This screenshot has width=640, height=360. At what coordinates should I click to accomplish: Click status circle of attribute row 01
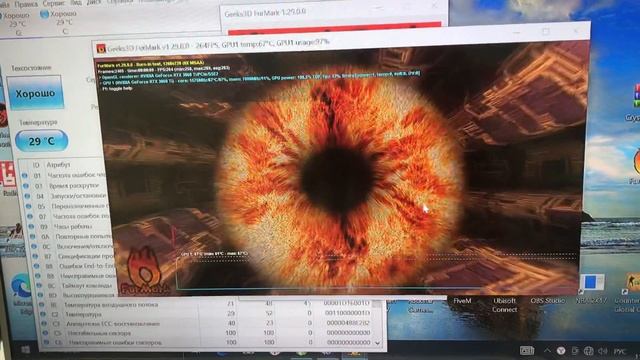(x=24, y=176)
